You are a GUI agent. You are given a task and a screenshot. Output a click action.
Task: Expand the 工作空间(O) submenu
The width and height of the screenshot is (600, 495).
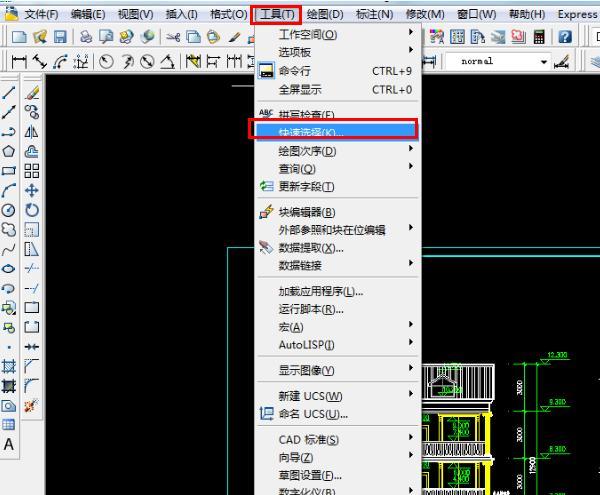pos(337,34)
